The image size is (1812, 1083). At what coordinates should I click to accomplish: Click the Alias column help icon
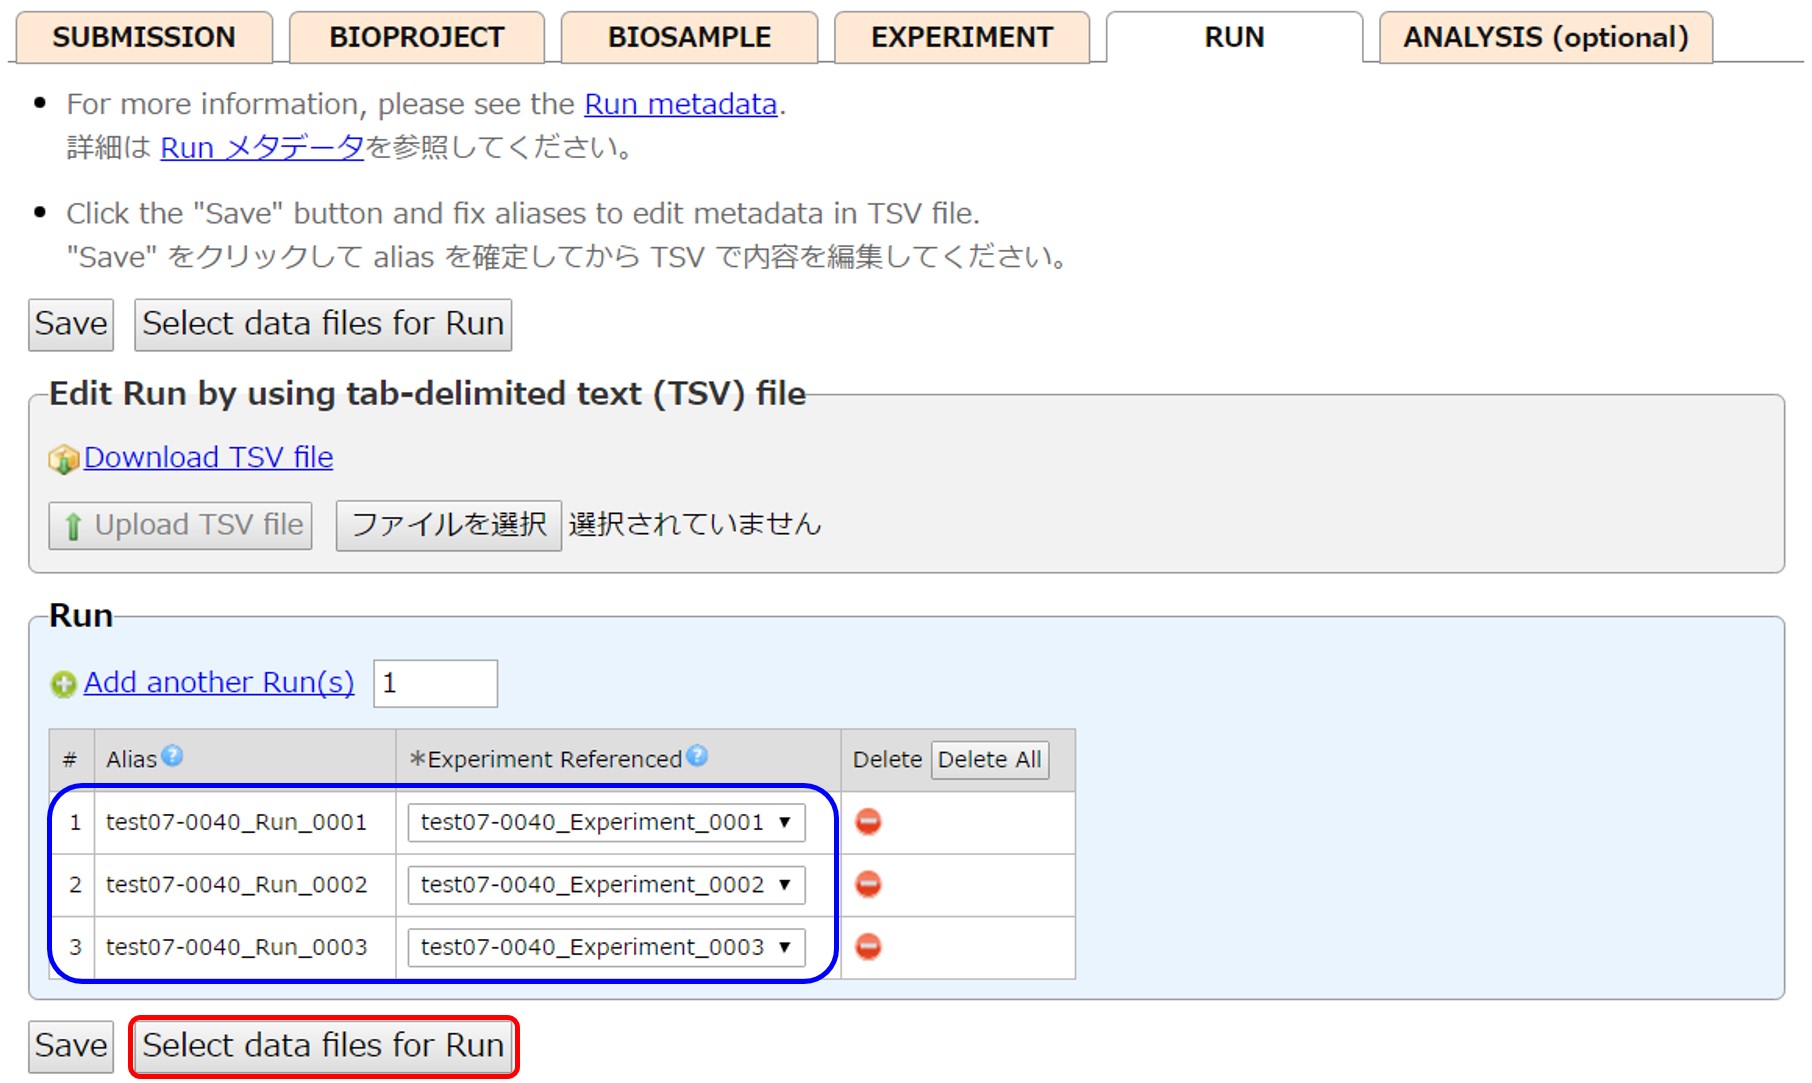tap(172, 756)
